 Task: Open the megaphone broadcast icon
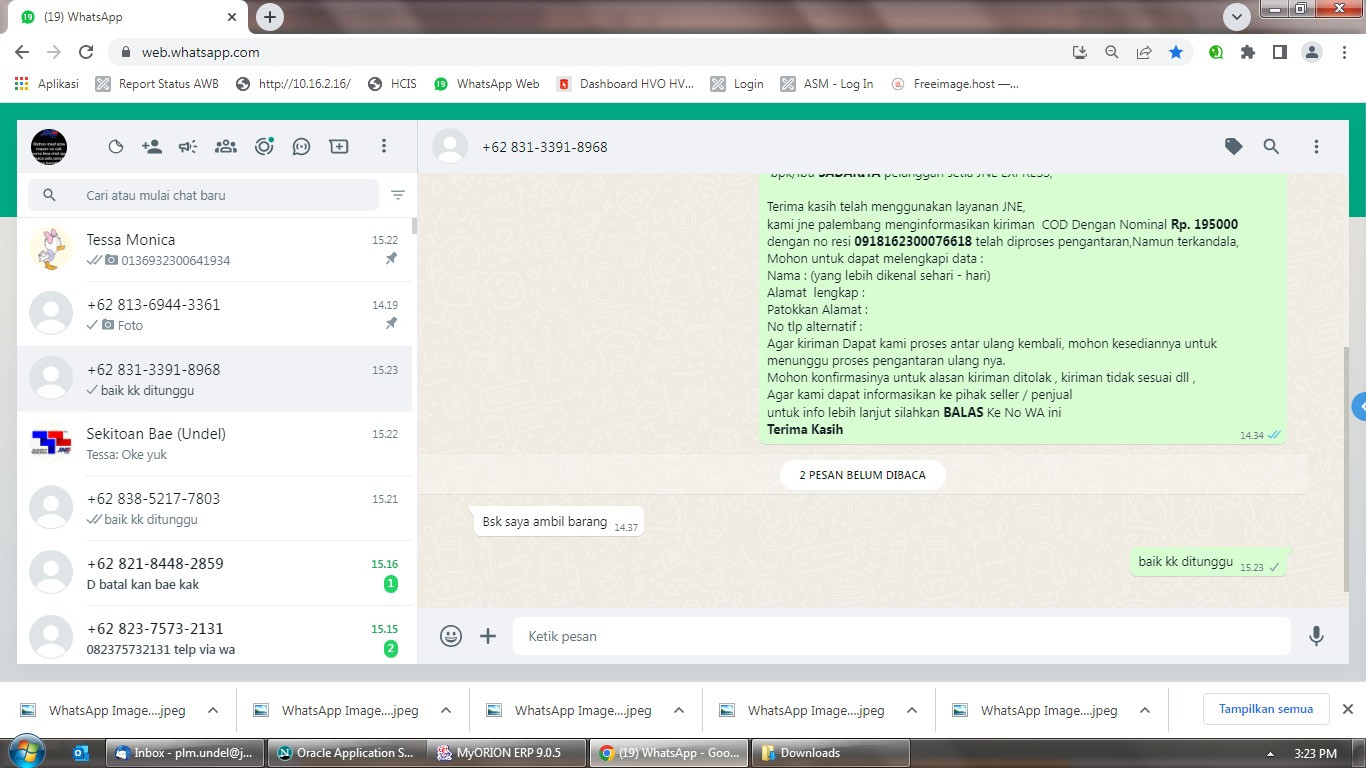188,147
